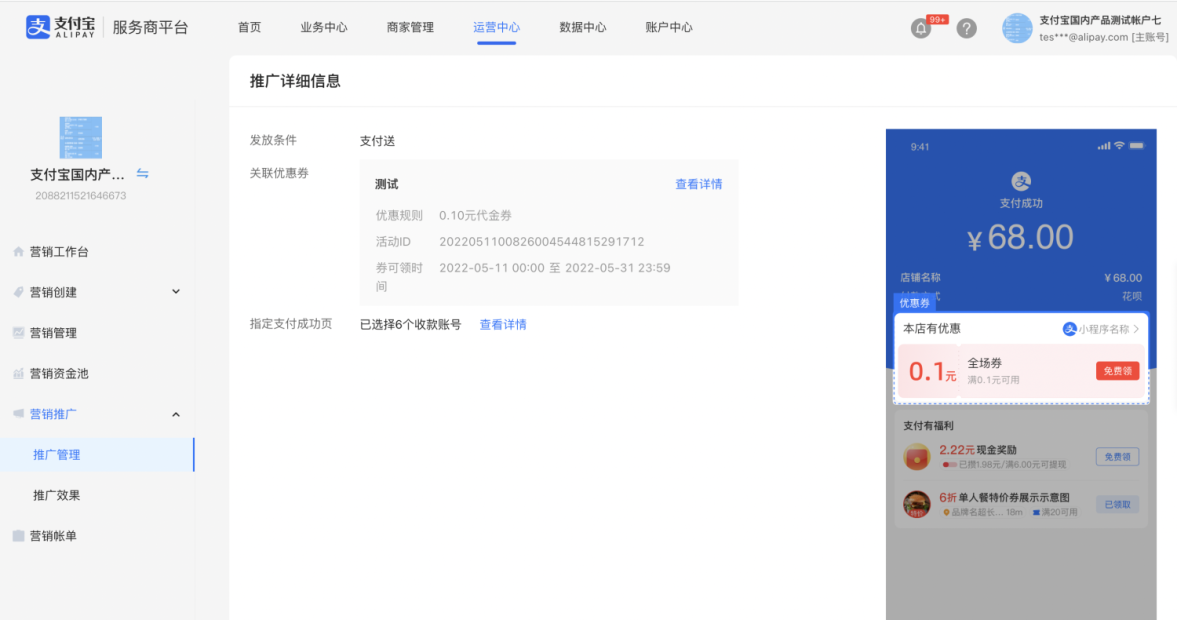The image size is (1177, 620).
Task: Click the 服务商平台 platform title
Action: pos(150,28)
